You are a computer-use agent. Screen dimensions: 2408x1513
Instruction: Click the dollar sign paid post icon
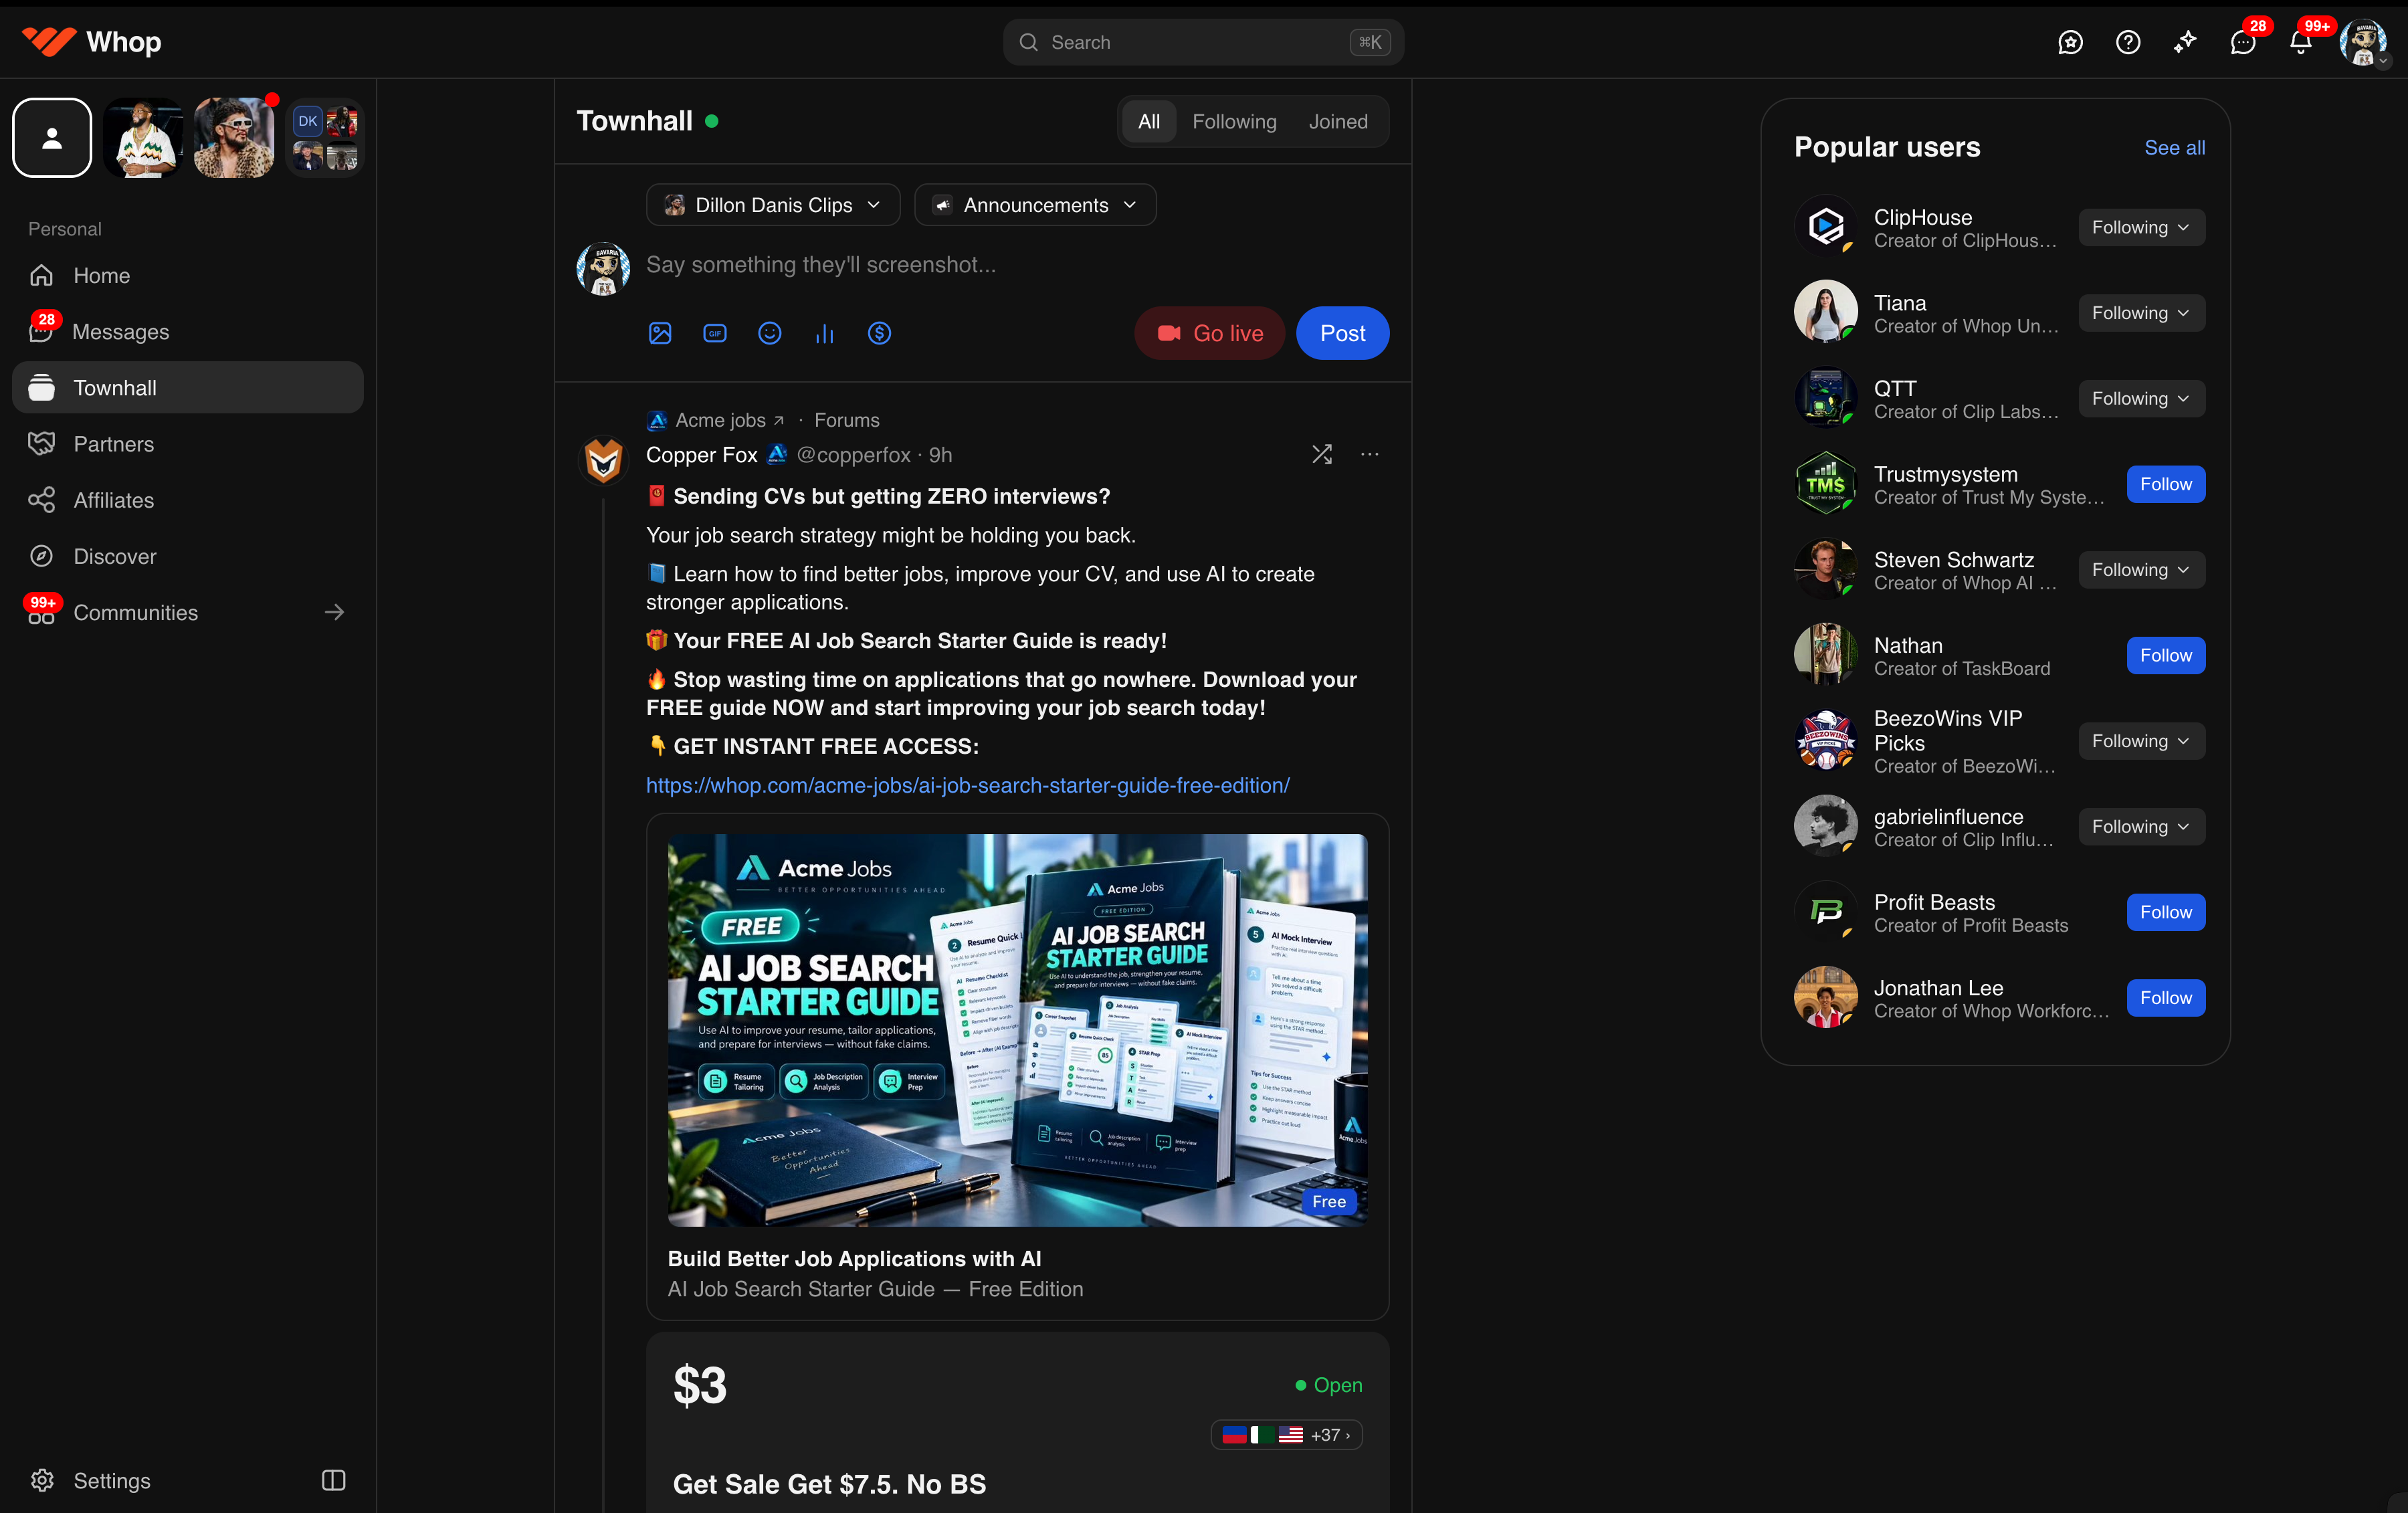(x=880, y=333)
